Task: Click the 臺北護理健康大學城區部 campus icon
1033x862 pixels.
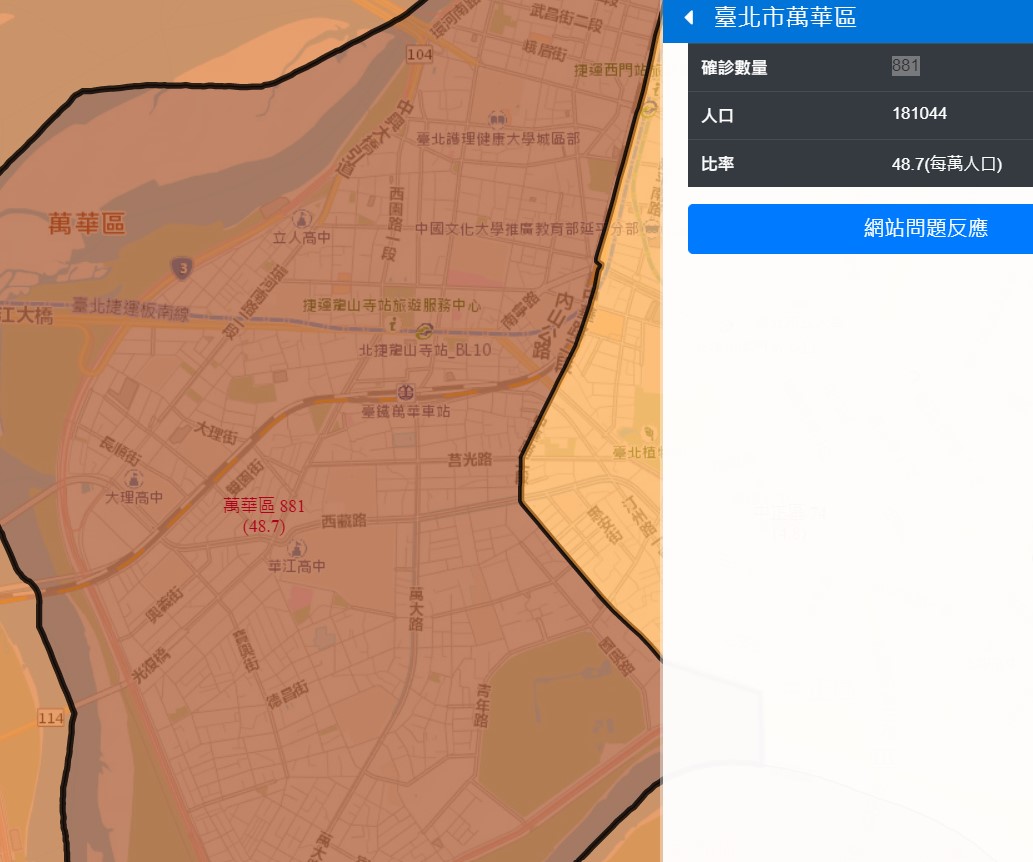Action: (497, 119)
